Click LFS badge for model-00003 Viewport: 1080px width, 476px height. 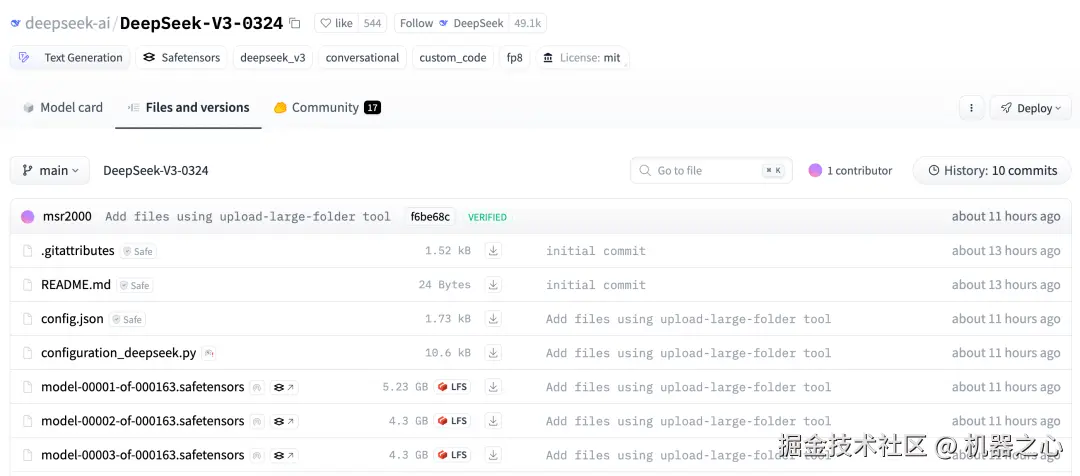[x=452, y=455]
